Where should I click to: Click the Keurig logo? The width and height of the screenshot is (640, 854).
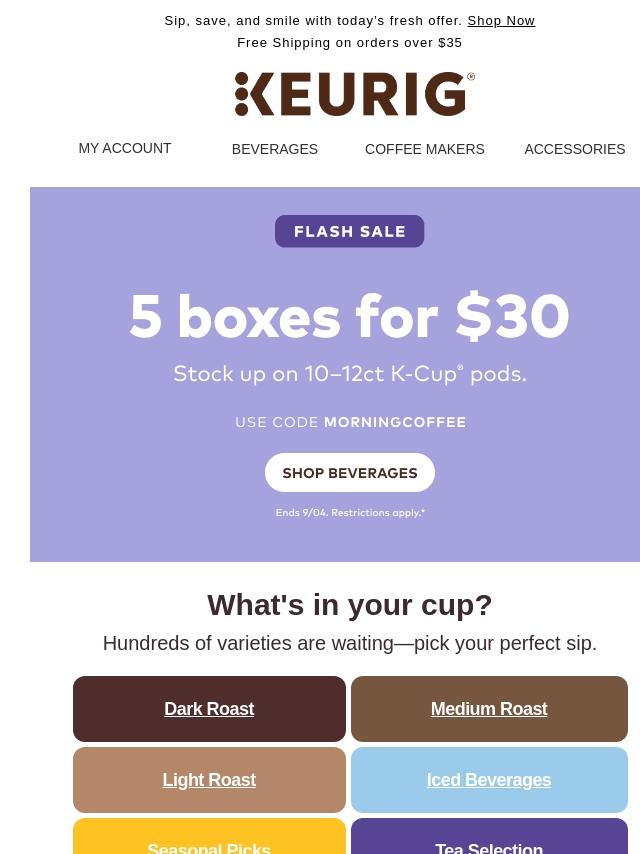354,94
